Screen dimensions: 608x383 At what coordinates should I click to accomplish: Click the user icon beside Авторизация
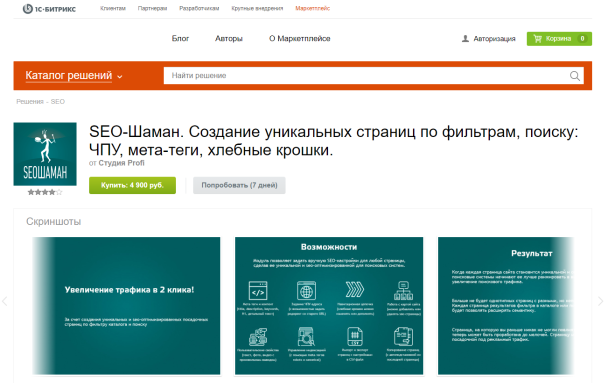coord(465,38)
